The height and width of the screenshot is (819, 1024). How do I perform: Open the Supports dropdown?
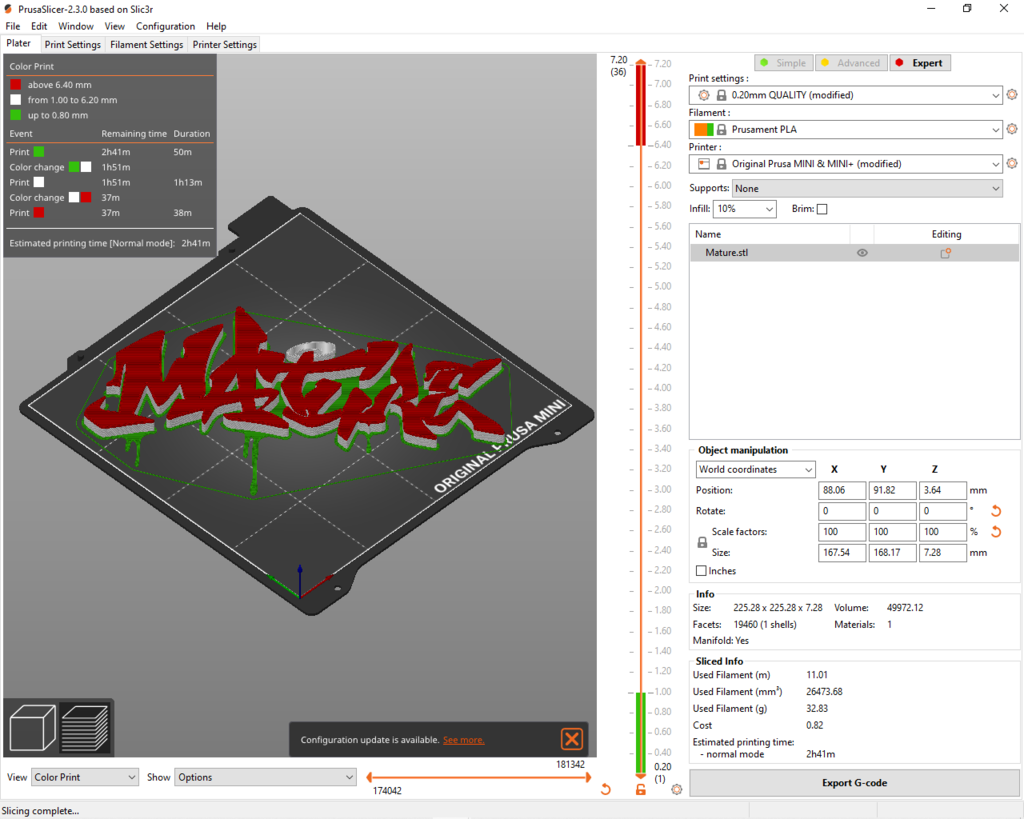click(x=867, y=189)
